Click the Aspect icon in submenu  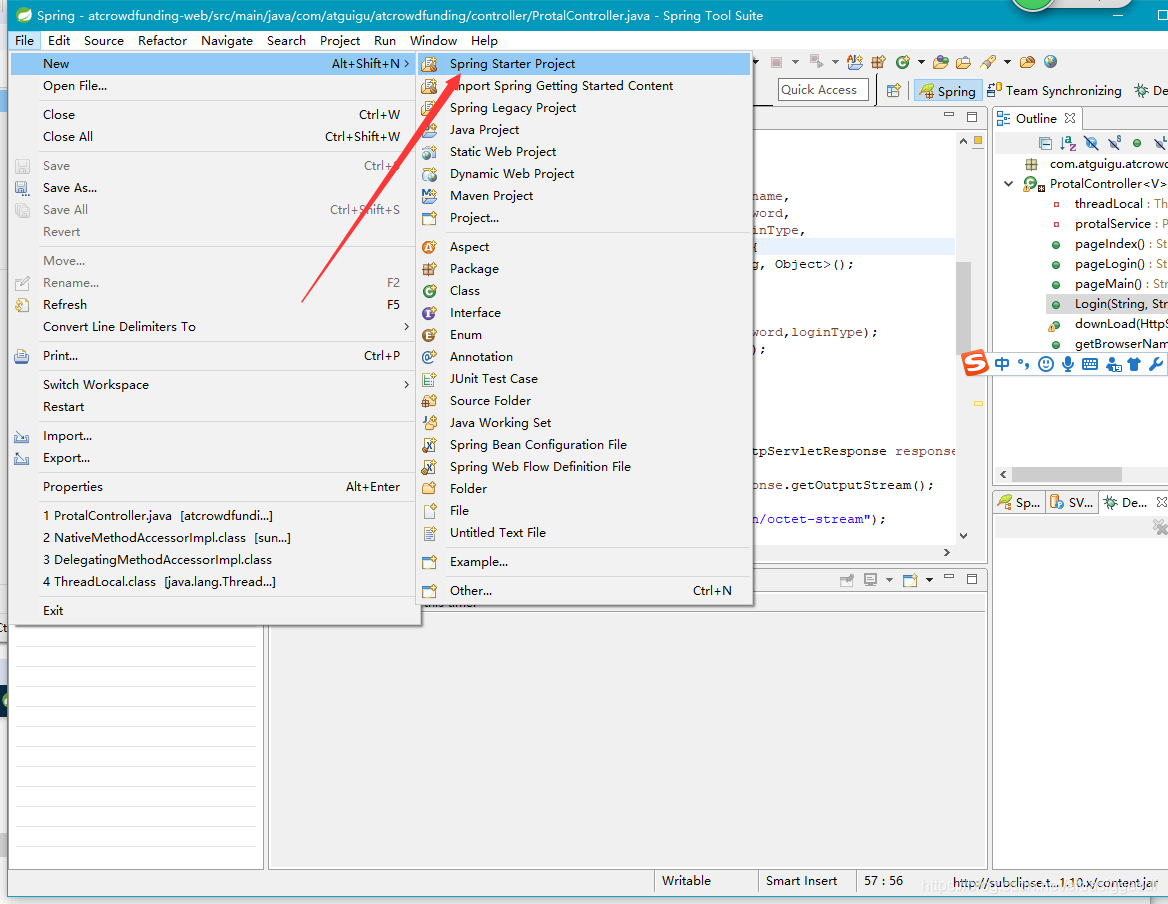[x=430, y=247]
